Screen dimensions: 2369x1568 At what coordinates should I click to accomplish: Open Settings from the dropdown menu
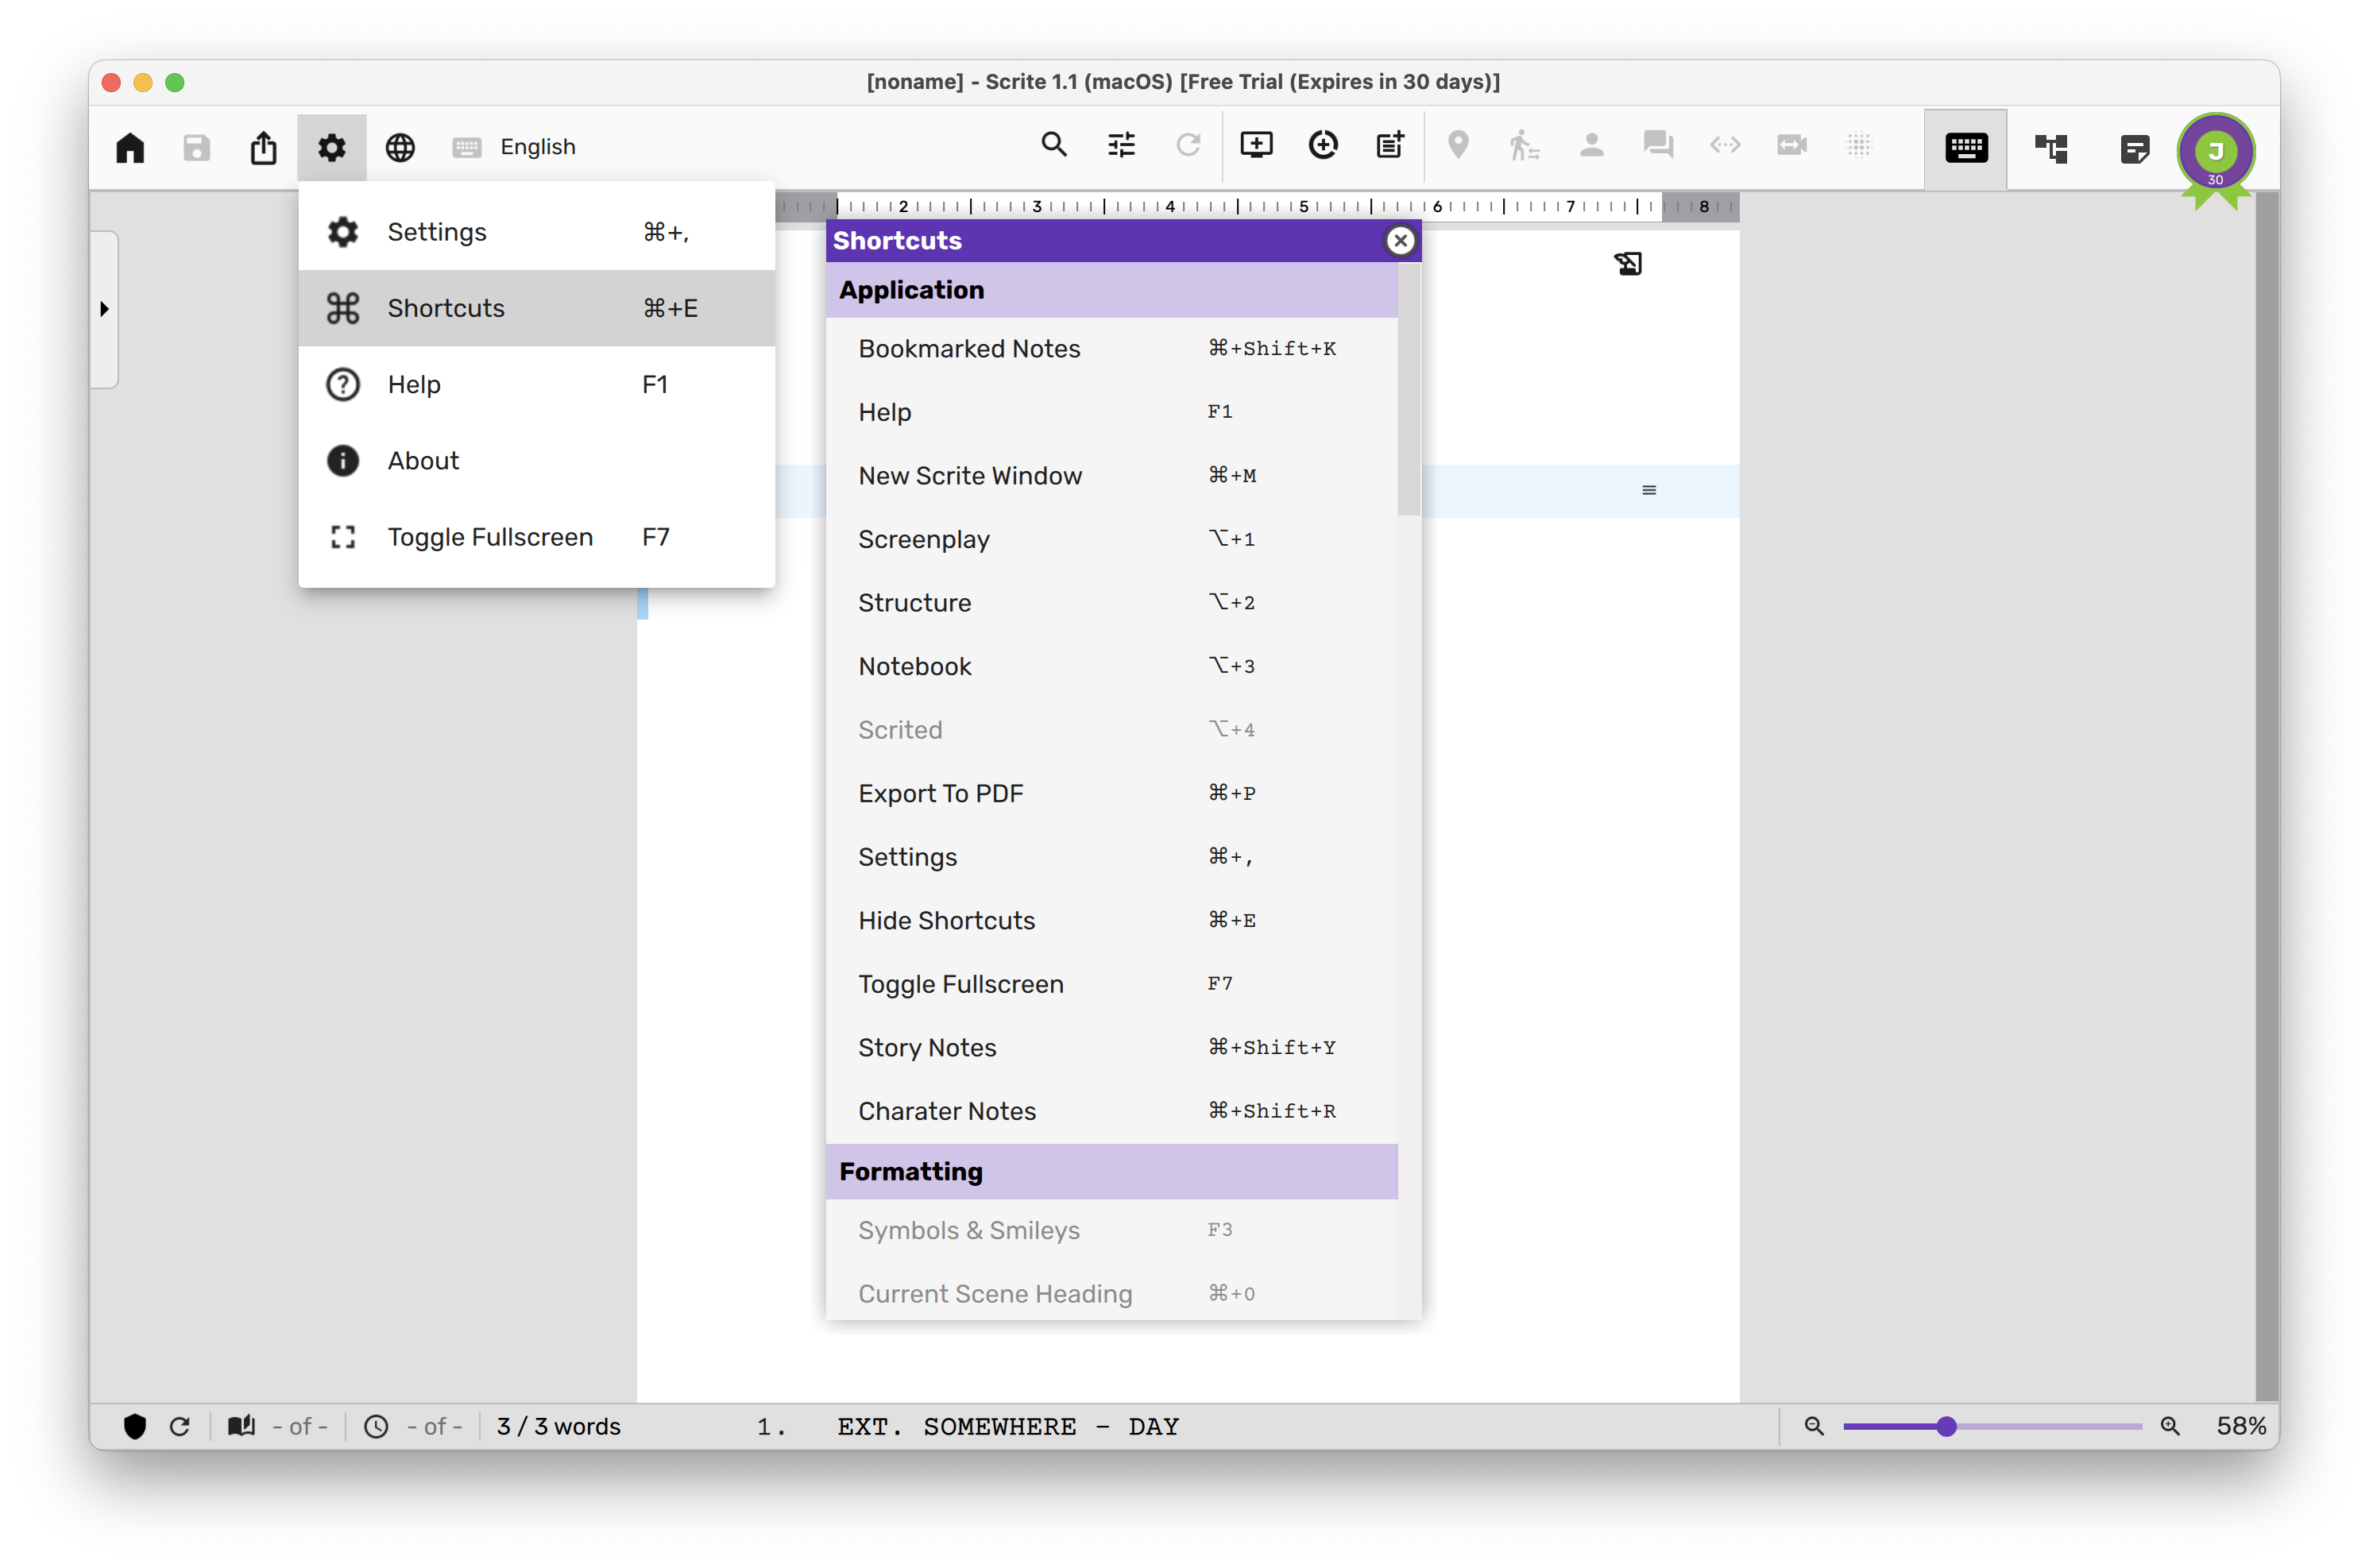[536, 232]
